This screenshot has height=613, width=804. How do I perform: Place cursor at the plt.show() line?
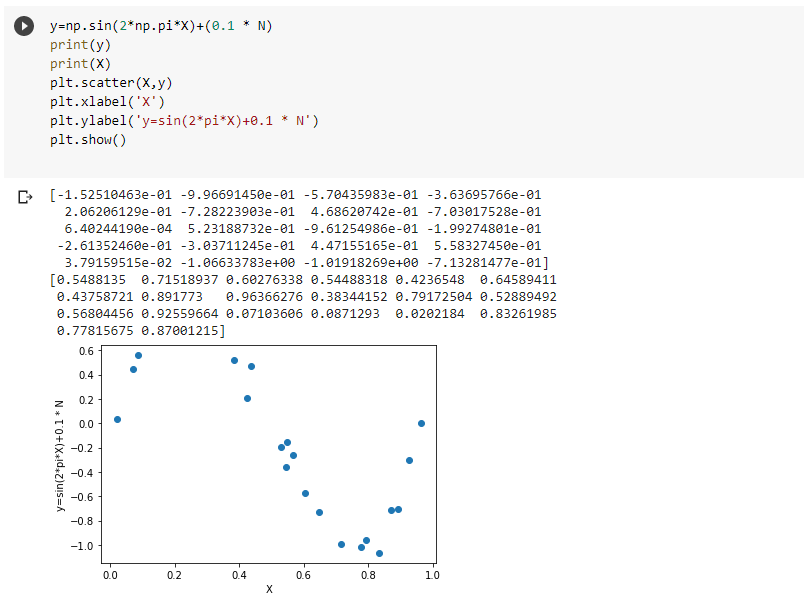(88, 140)
